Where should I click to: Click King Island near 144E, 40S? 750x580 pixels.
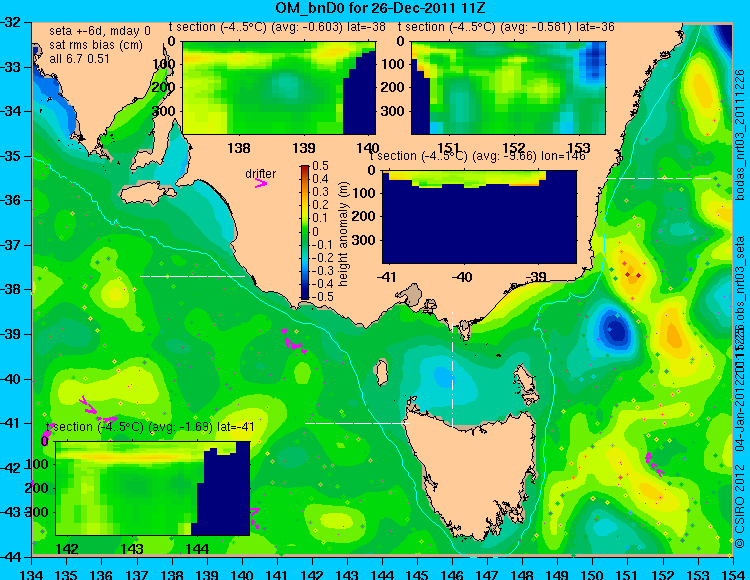pyautogui.click(x=381, y=373)
